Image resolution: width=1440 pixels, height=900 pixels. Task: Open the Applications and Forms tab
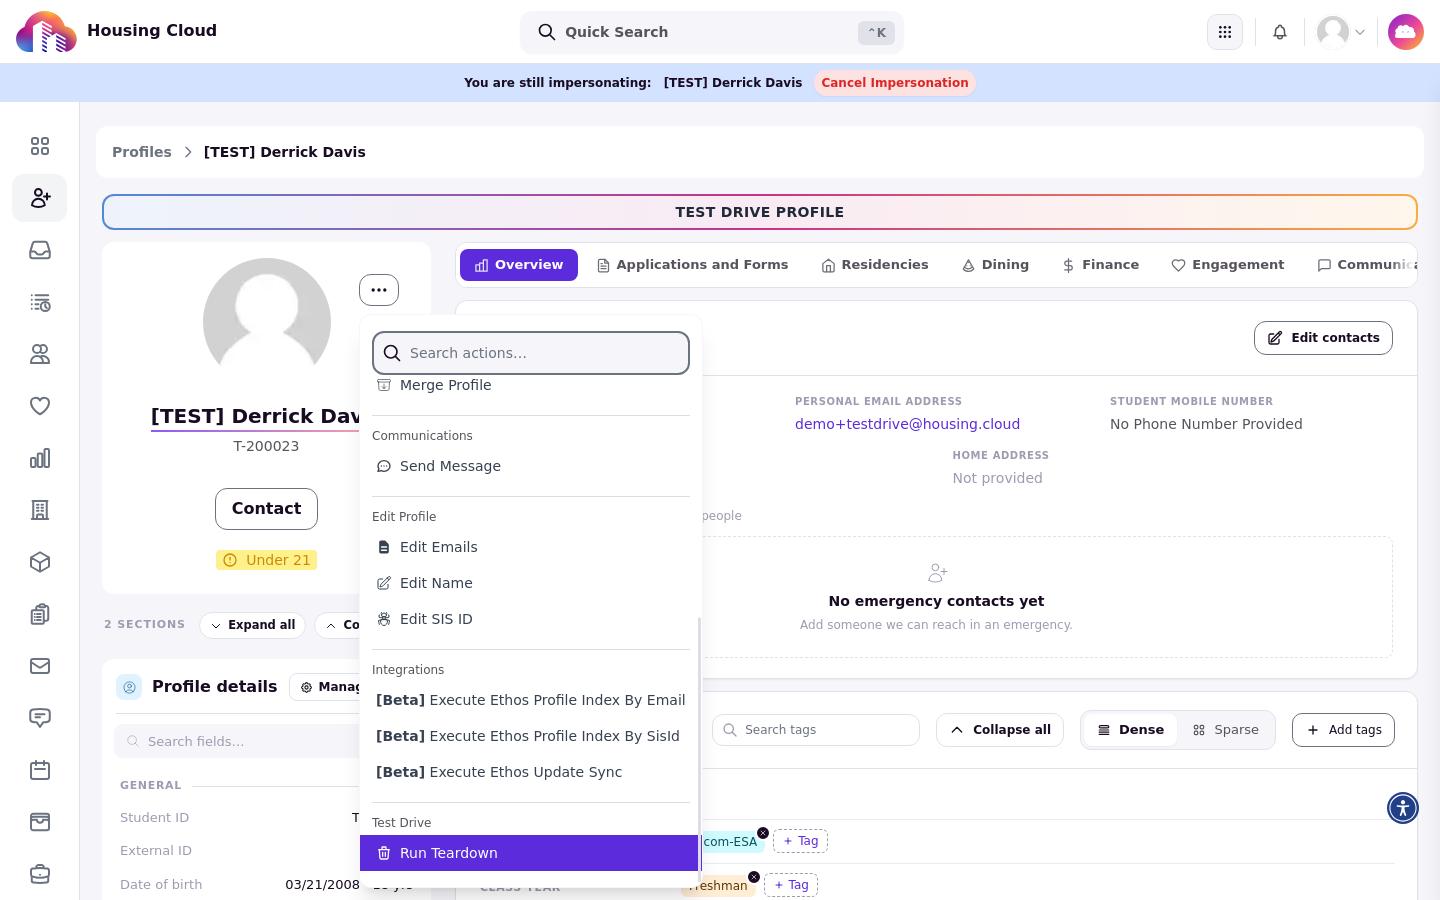[x=692, y=265]
